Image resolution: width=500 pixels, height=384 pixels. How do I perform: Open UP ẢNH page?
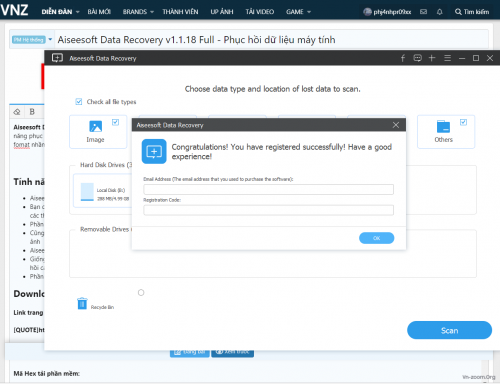click(x=222, y=12)
